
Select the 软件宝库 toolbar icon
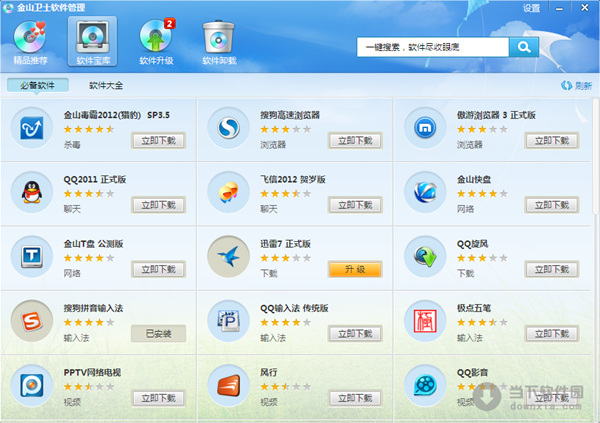point(93,41)
